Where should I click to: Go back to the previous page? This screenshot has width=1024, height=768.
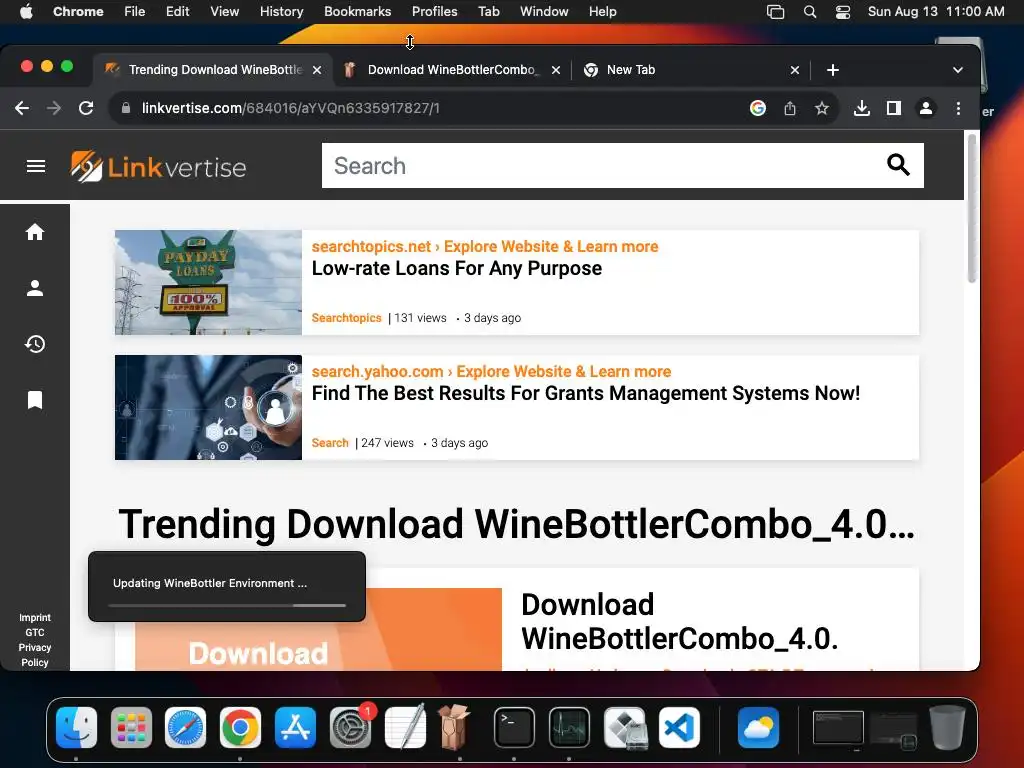coord(22,108)
